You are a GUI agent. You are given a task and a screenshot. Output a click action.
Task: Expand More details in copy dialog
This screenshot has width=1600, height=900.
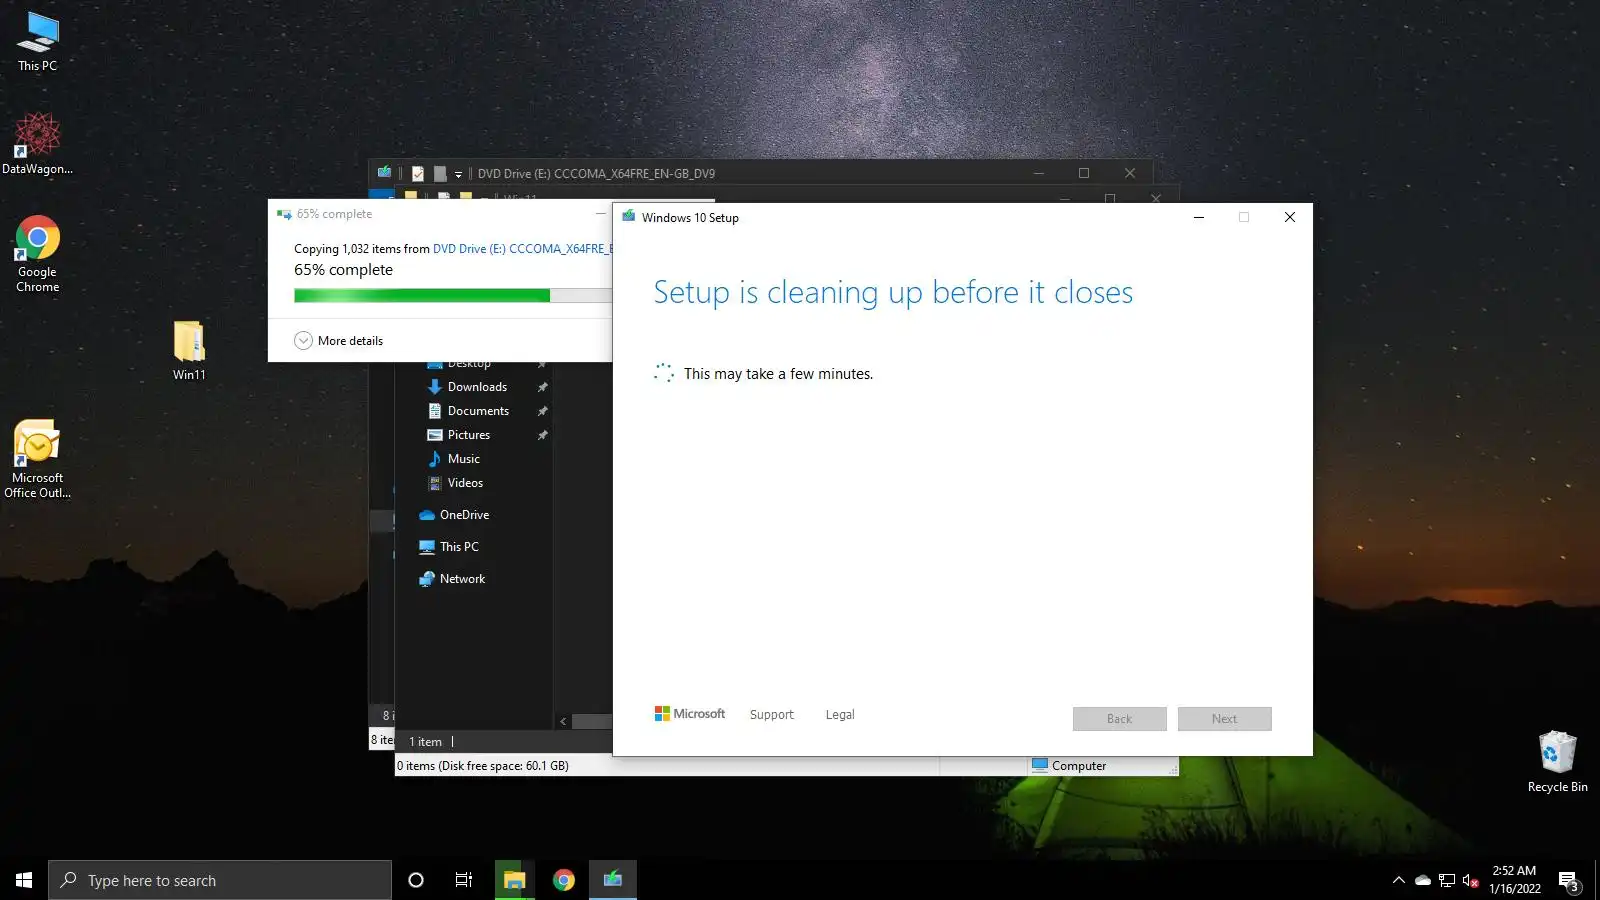[x=339, y=341]
